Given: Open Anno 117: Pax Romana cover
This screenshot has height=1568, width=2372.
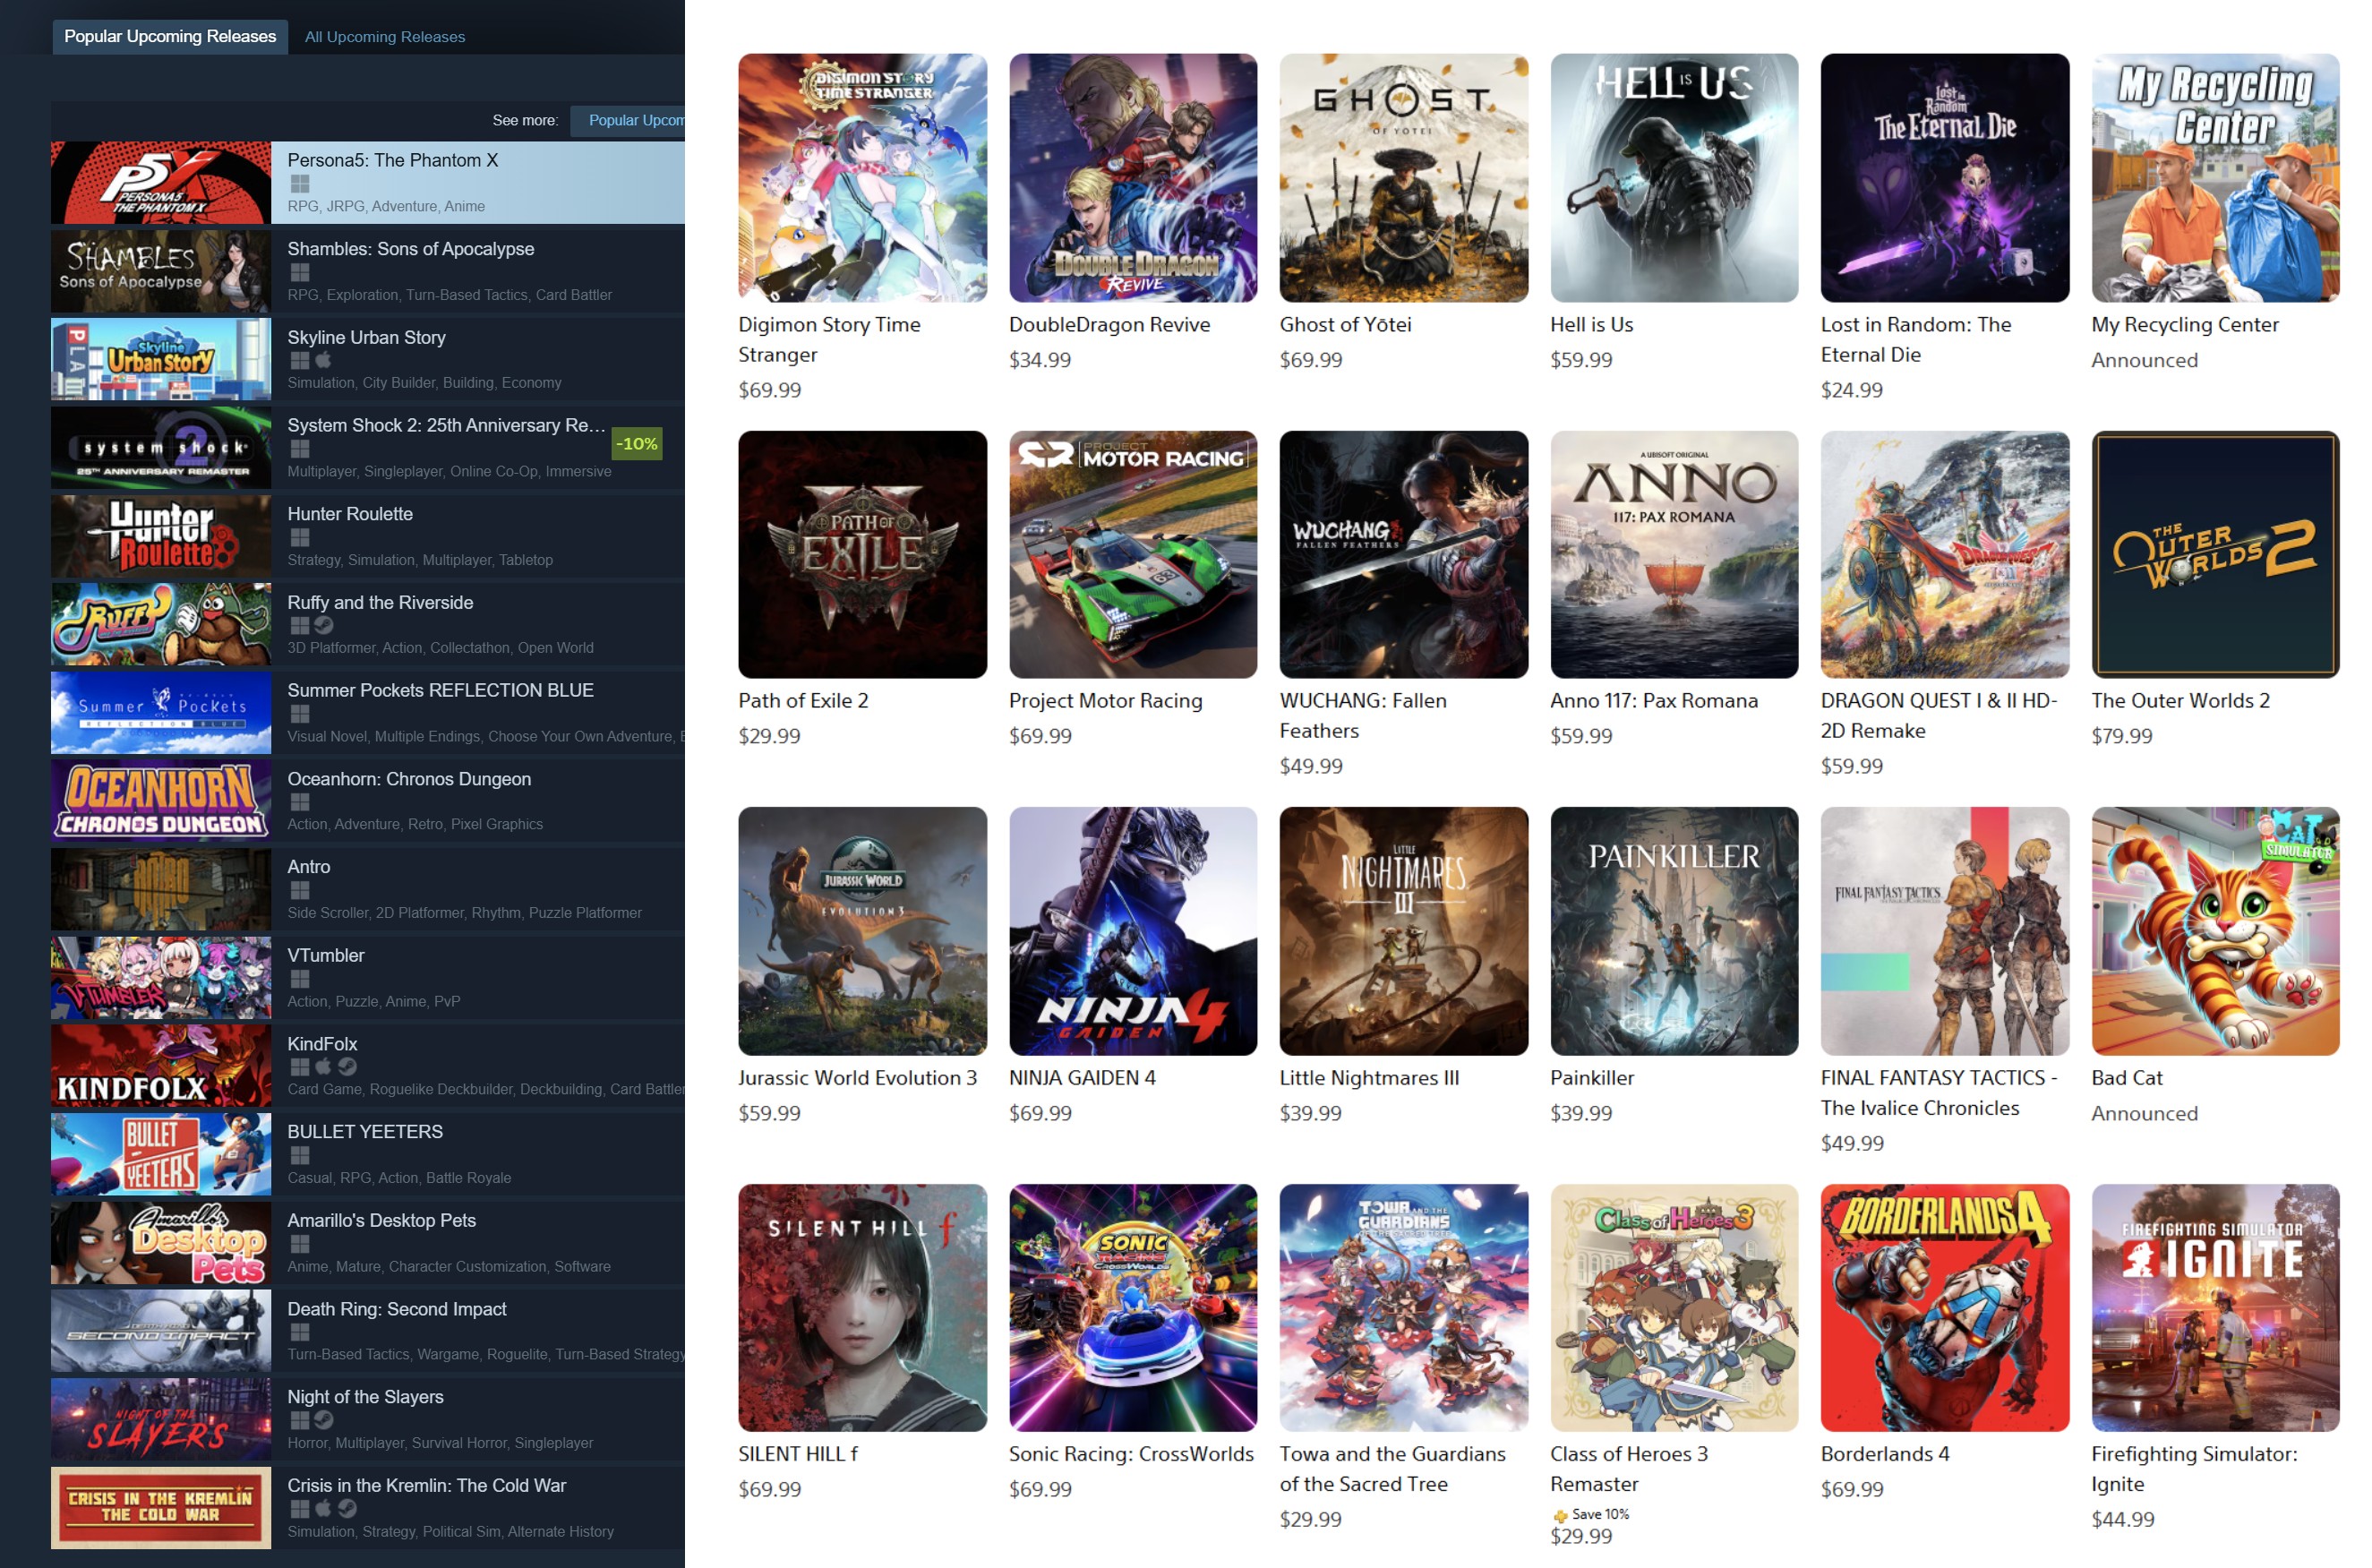Looking at the screenshot, I should (x=1674, y=554).
